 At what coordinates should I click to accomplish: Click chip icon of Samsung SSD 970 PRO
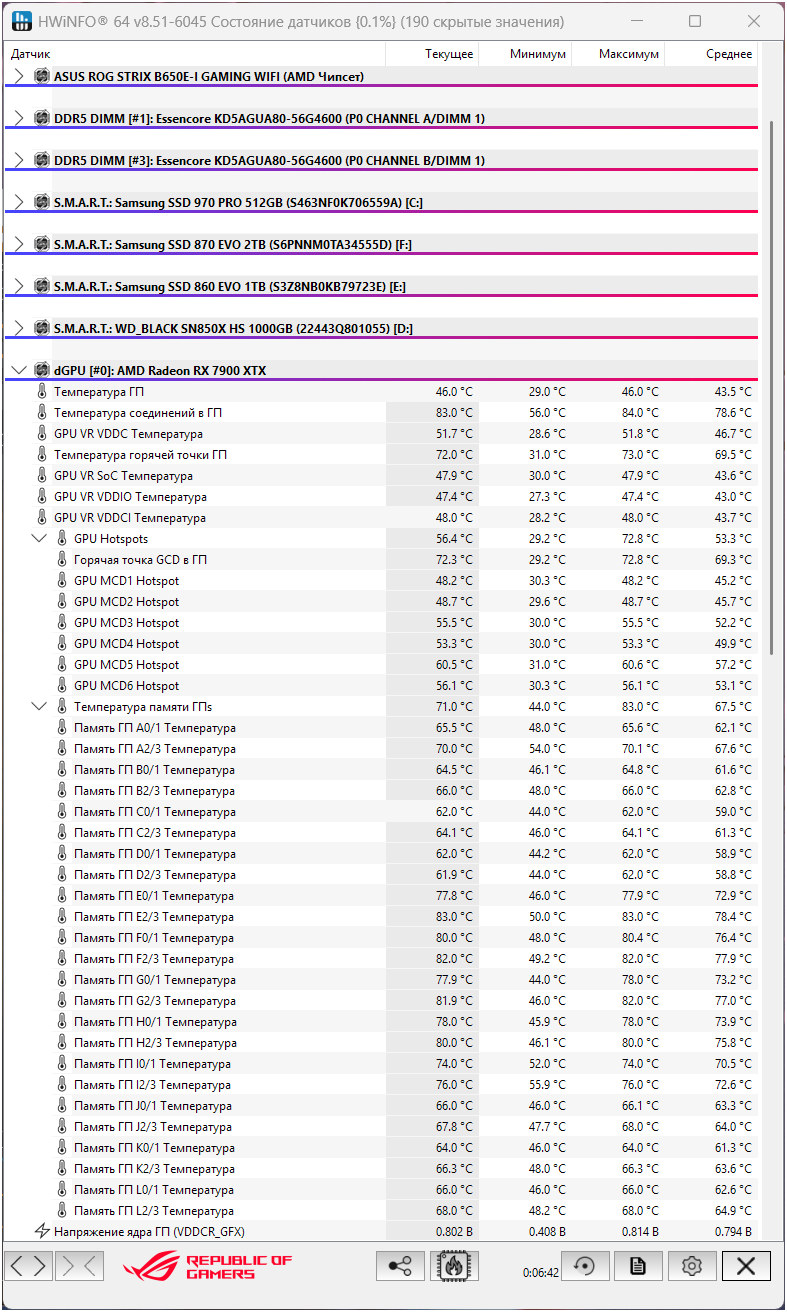point(42,202)
